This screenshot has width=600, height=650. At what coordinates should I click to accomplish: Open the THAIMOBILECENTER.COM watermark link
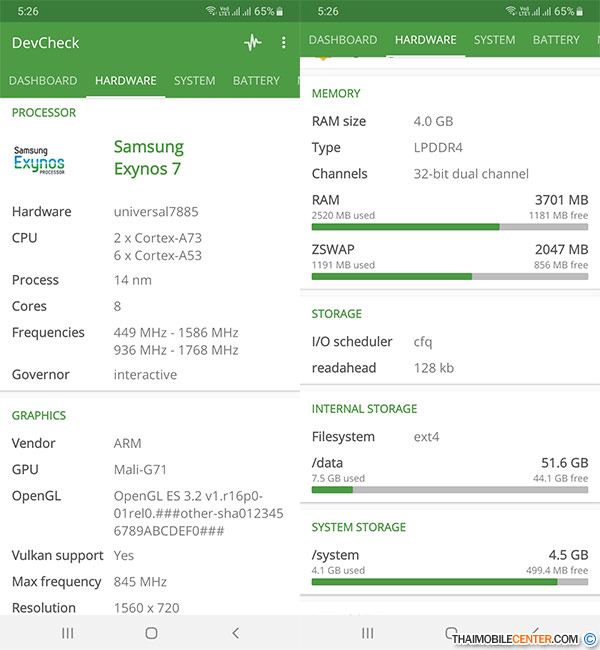[x=515, y=639]
